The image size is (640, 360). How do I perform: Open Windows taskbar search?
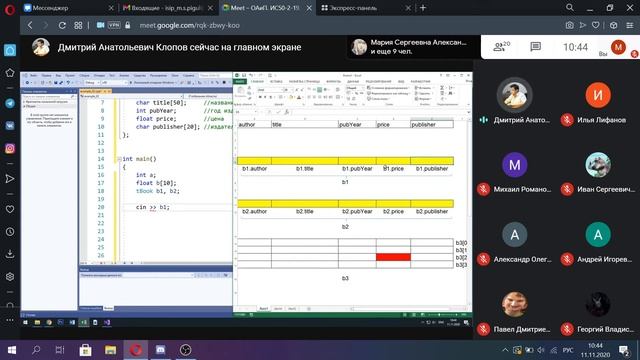click(x=36, y=350)
